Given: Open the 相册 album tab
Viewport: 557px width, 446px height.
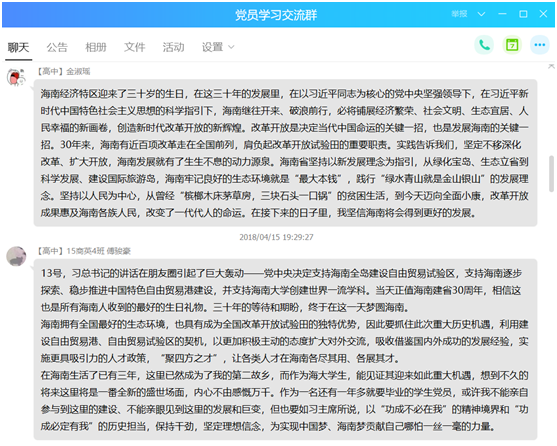Looking at the screenshot, I should click(x=96, y=47).
